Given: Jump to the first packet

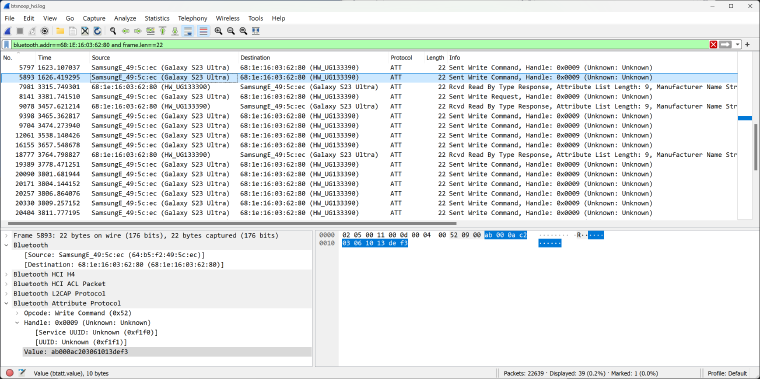Looking at the screenshot, I should [x=163, y=31].
